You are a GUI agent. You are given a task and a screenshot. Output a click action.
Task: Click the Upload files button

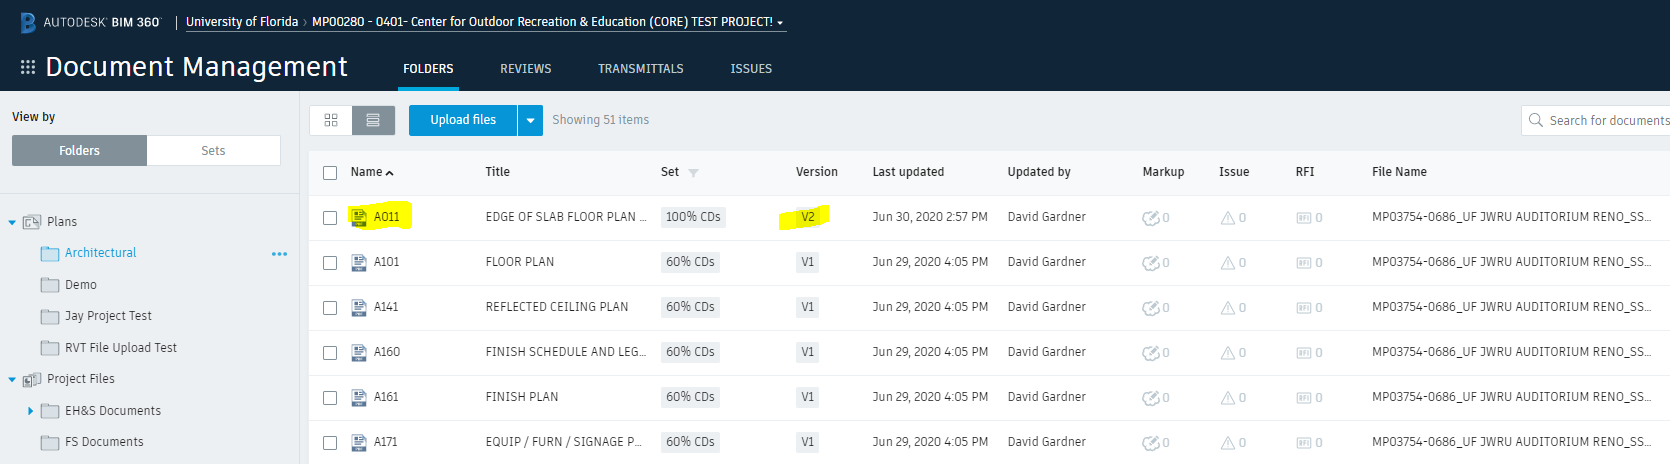(463, 120)
